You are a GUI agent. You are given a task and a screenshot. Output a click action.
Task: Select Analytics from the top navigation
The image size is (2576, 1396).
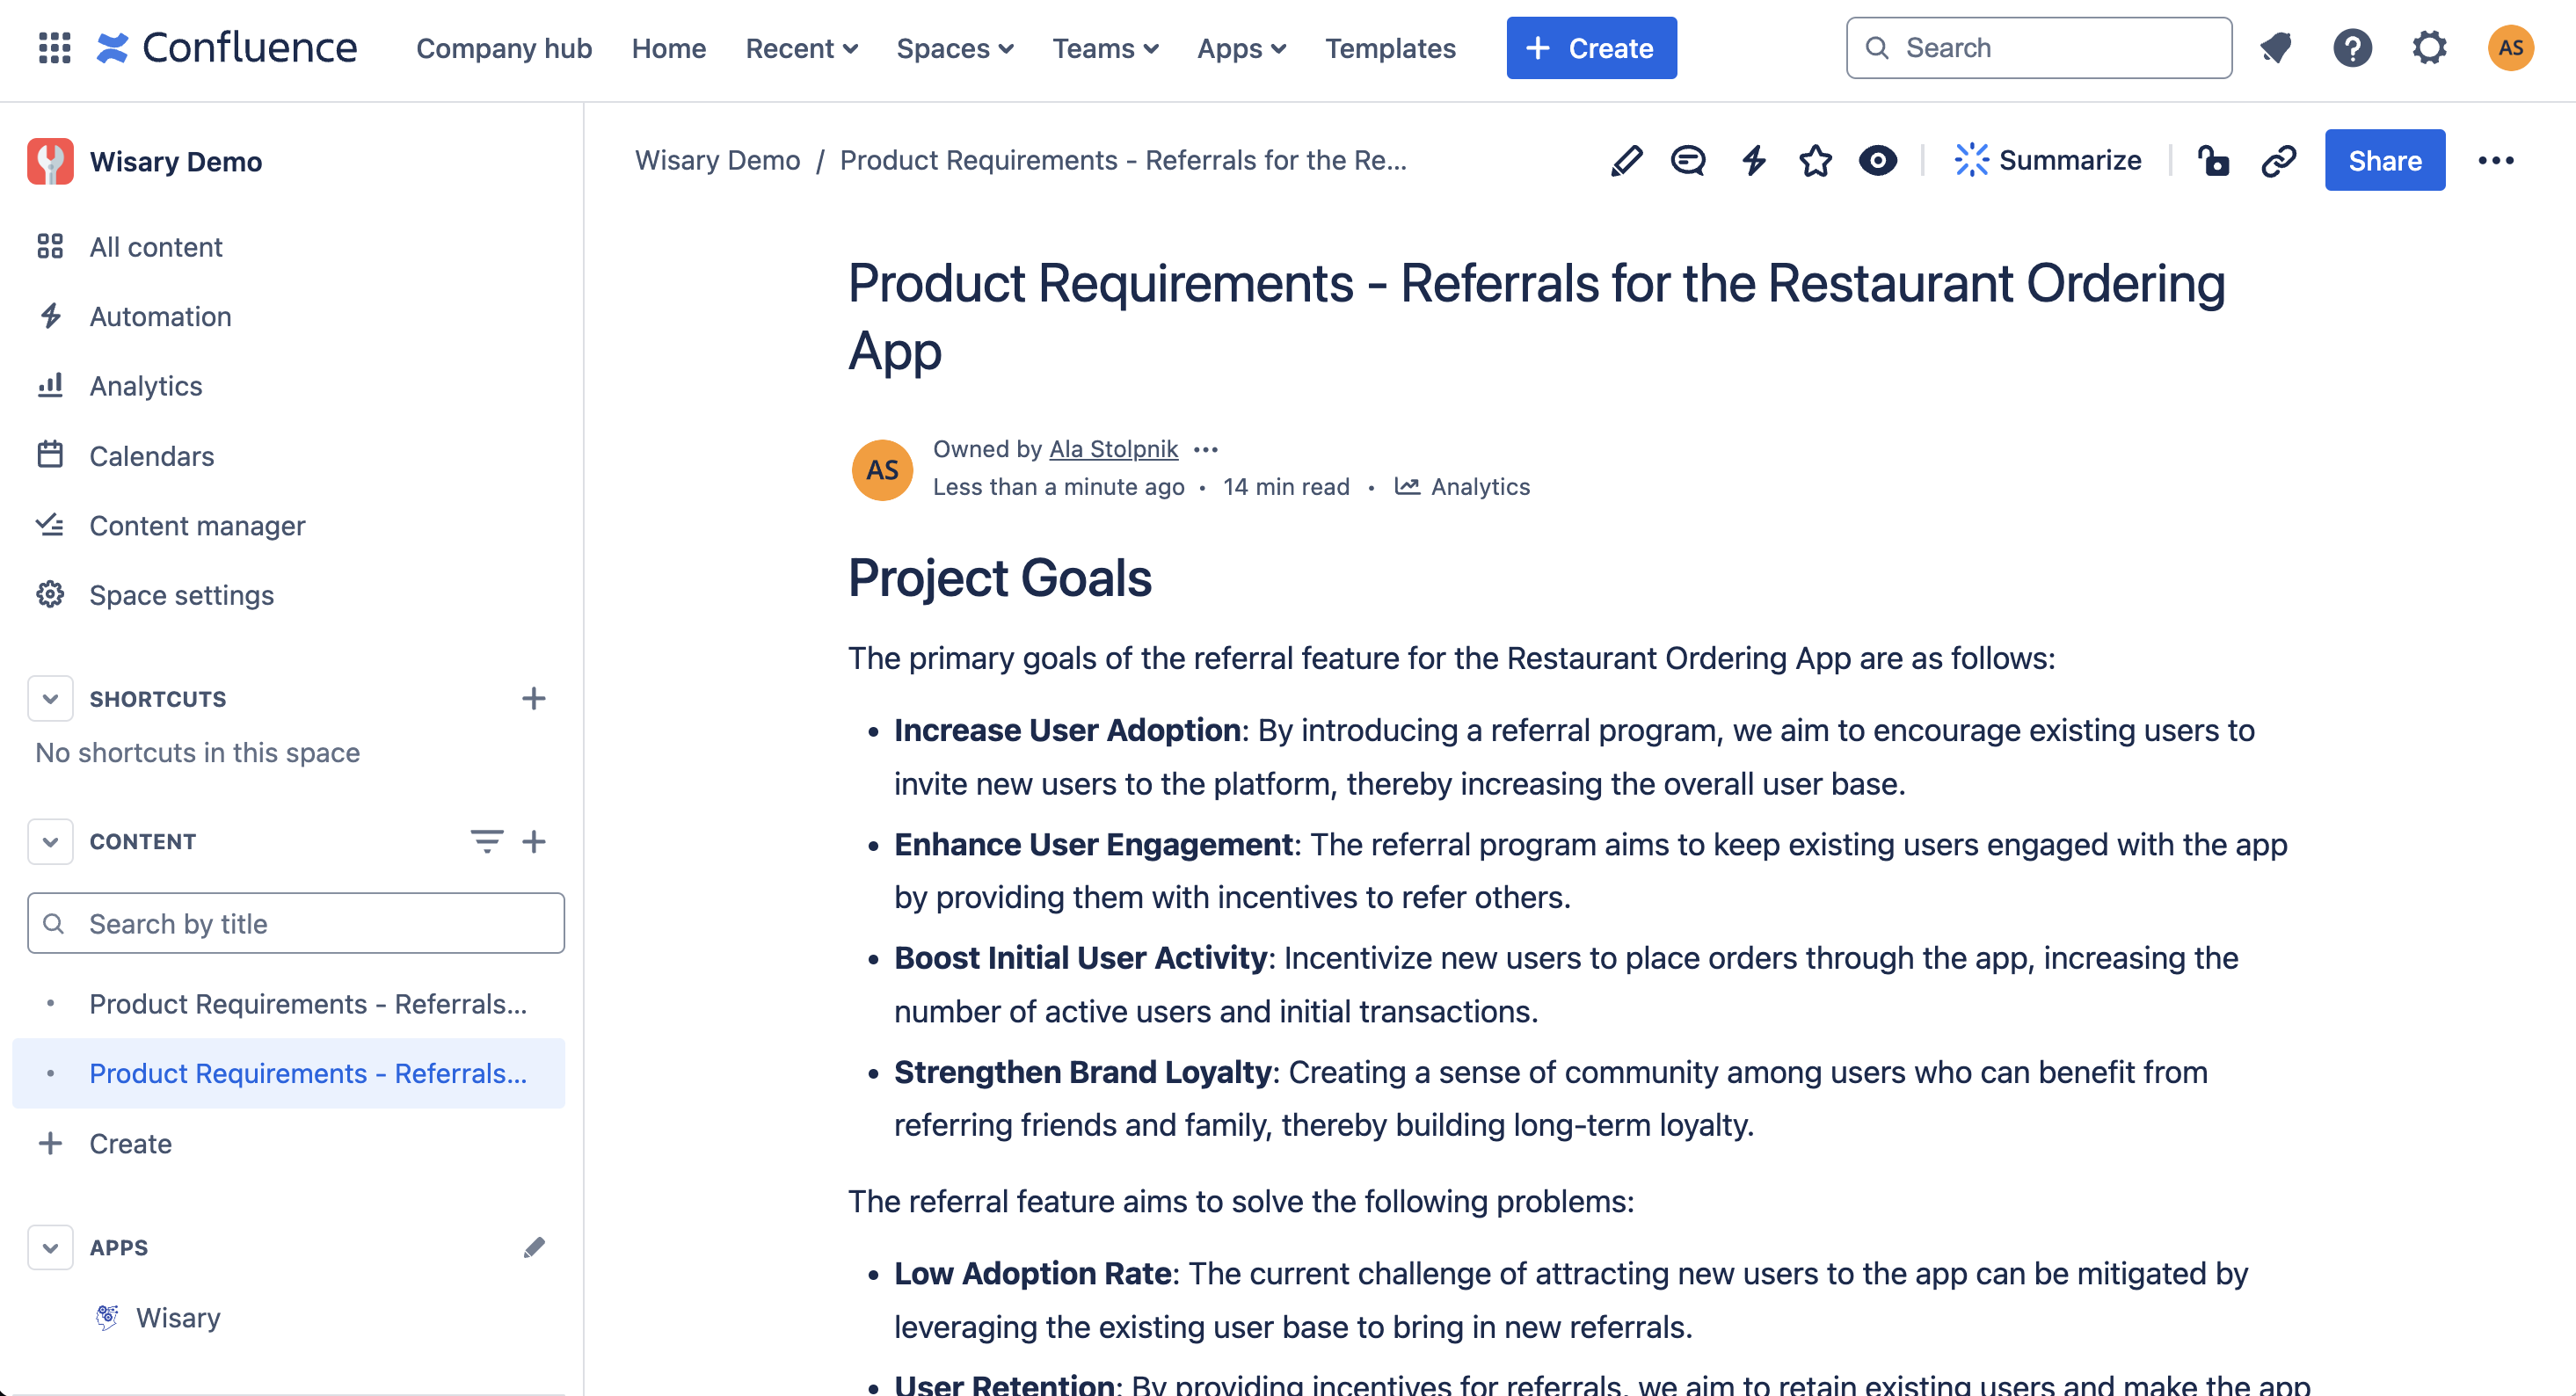coord(146,385)
